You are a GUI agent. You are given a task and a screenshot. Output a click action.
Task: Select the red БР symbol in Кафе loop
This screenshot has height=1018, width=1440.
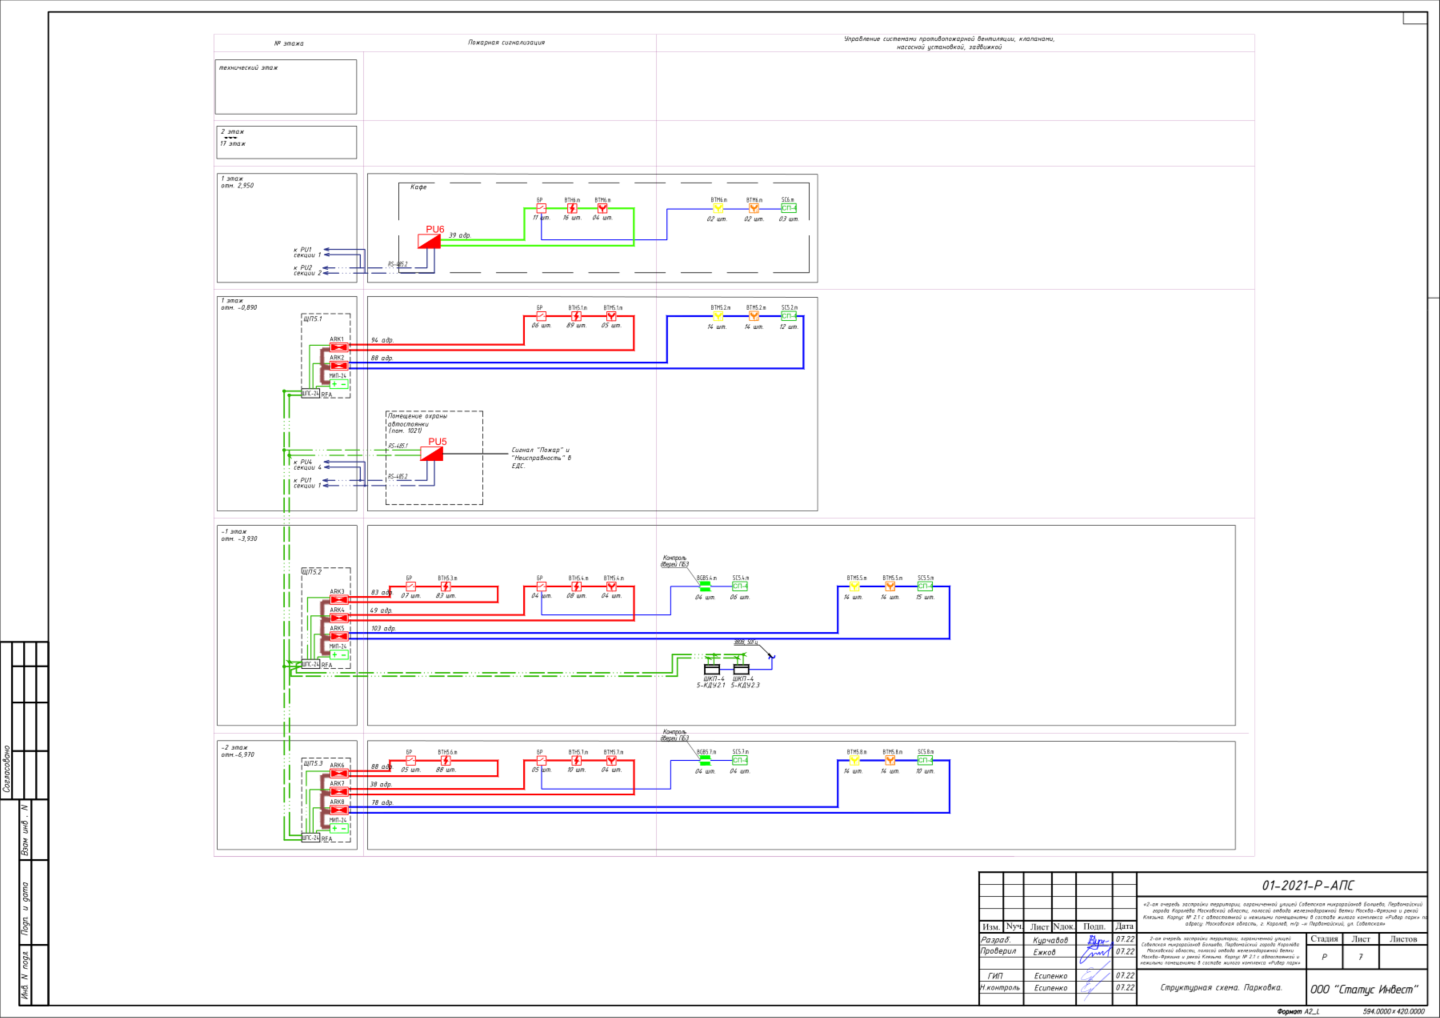[x=541, y=208]
